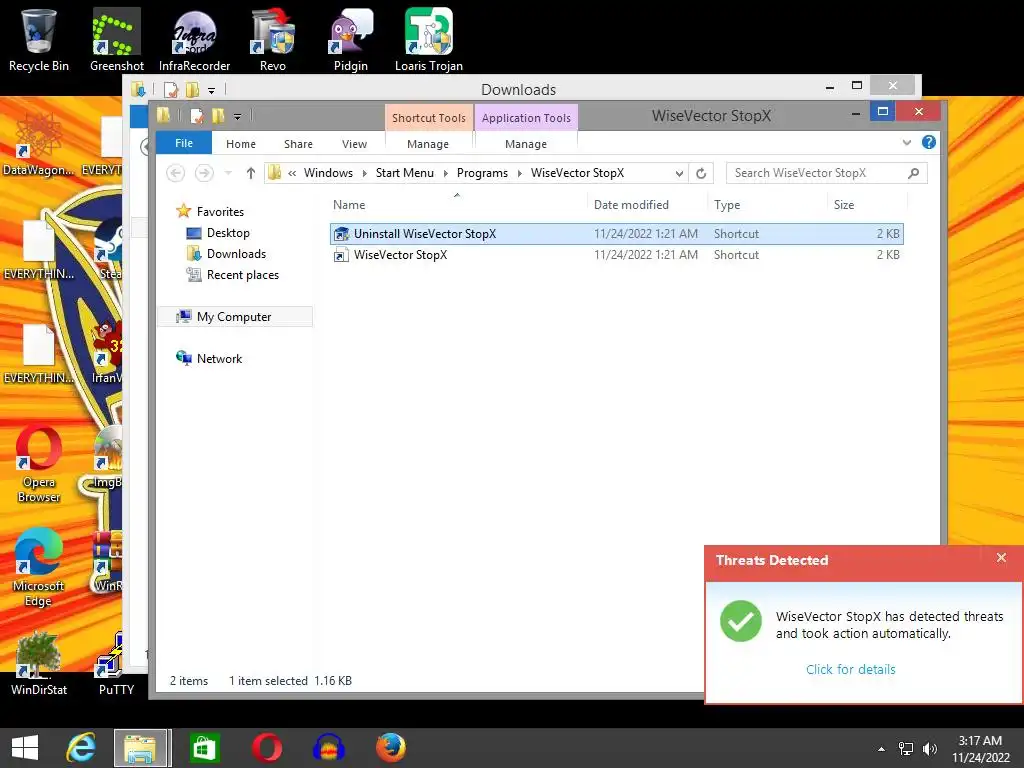Open the taskbar clock and date

click(x=980, y=749)
